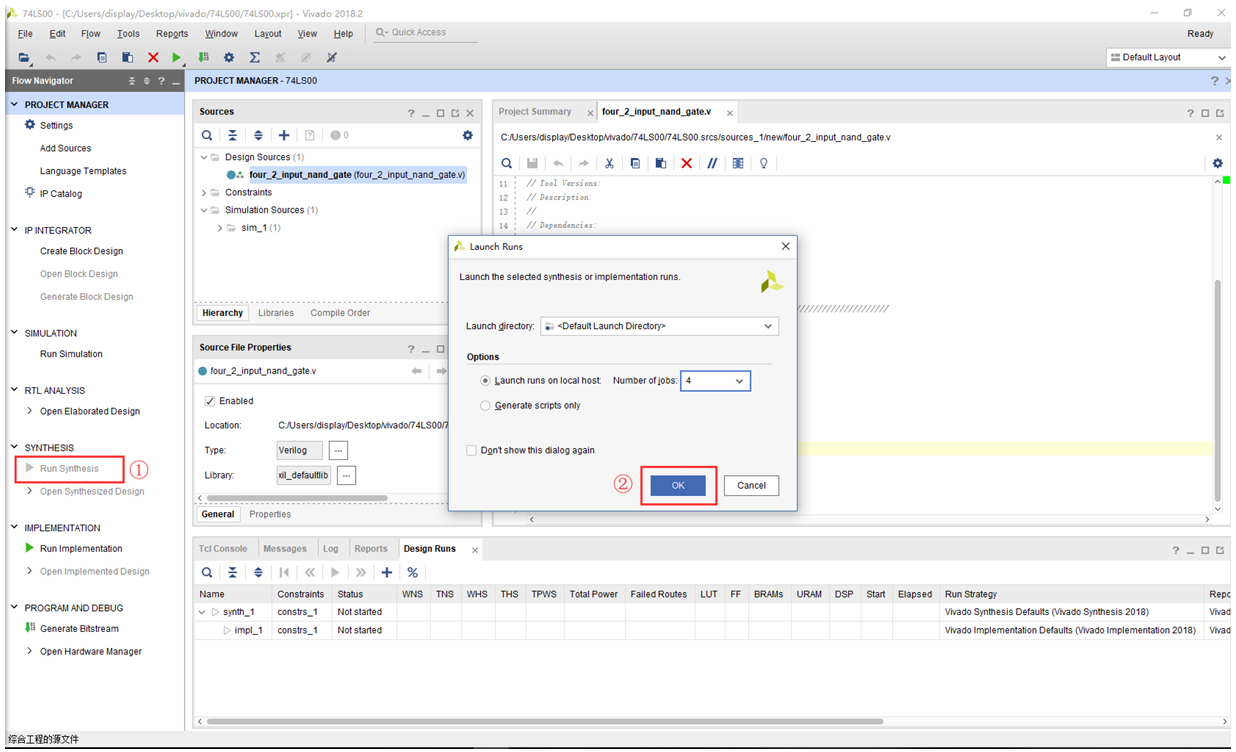Expand all in the Sources panel
1236x752 pixels.
tap(258, 135)
